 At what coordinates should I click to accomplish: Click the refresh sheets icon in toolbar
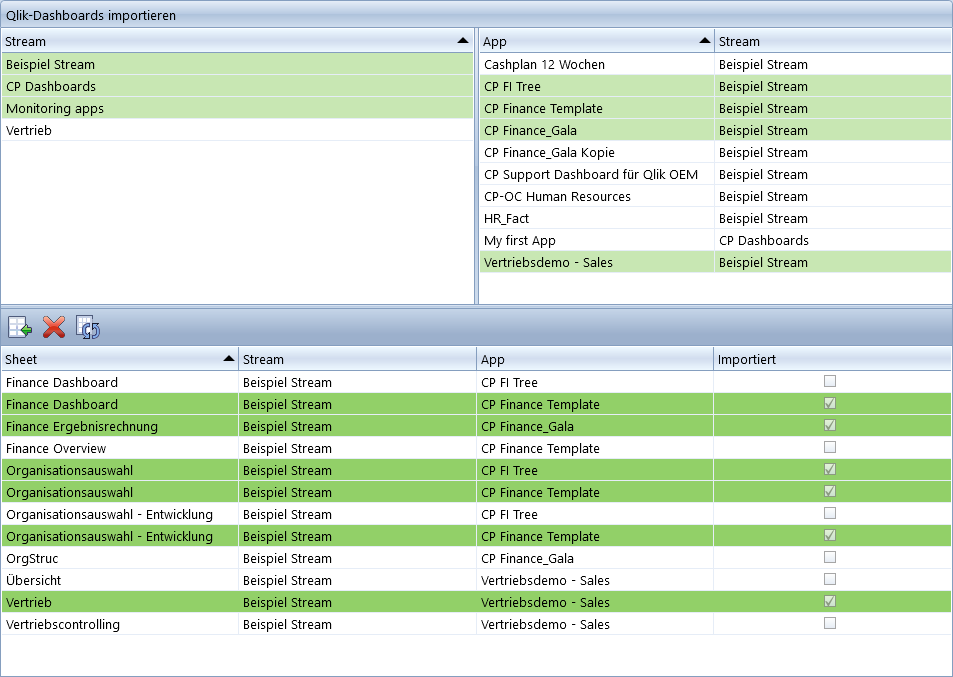(88, 327)
